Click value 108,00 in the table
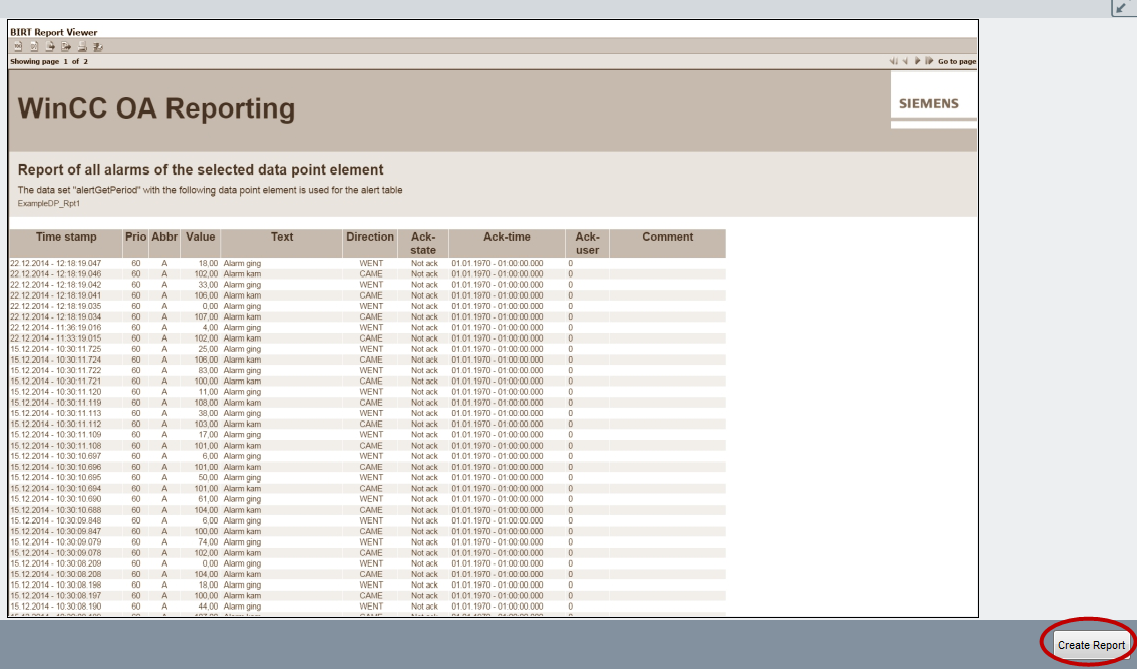 click(206, 402)
